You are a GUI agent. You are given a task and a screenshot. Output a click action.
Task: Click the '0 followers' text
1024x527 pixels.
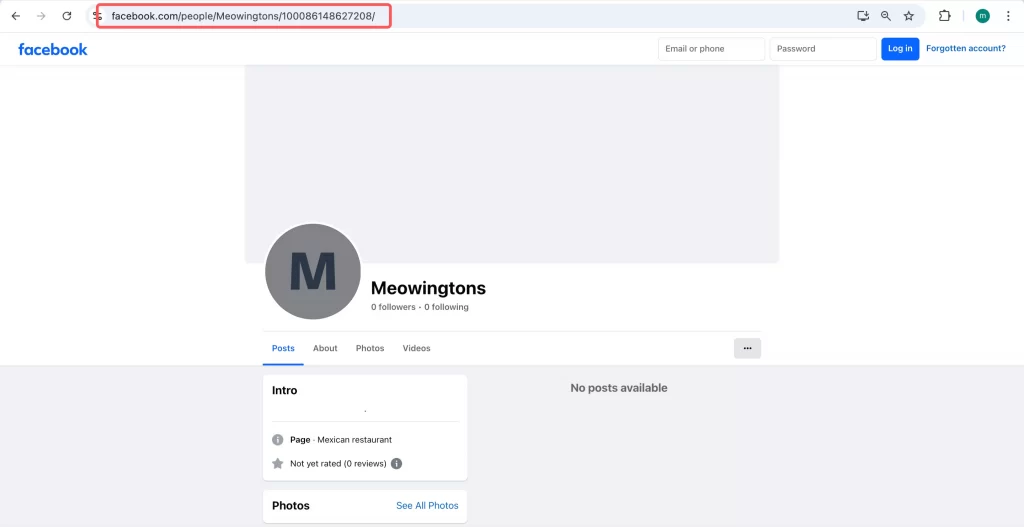[x=393, y=307]
